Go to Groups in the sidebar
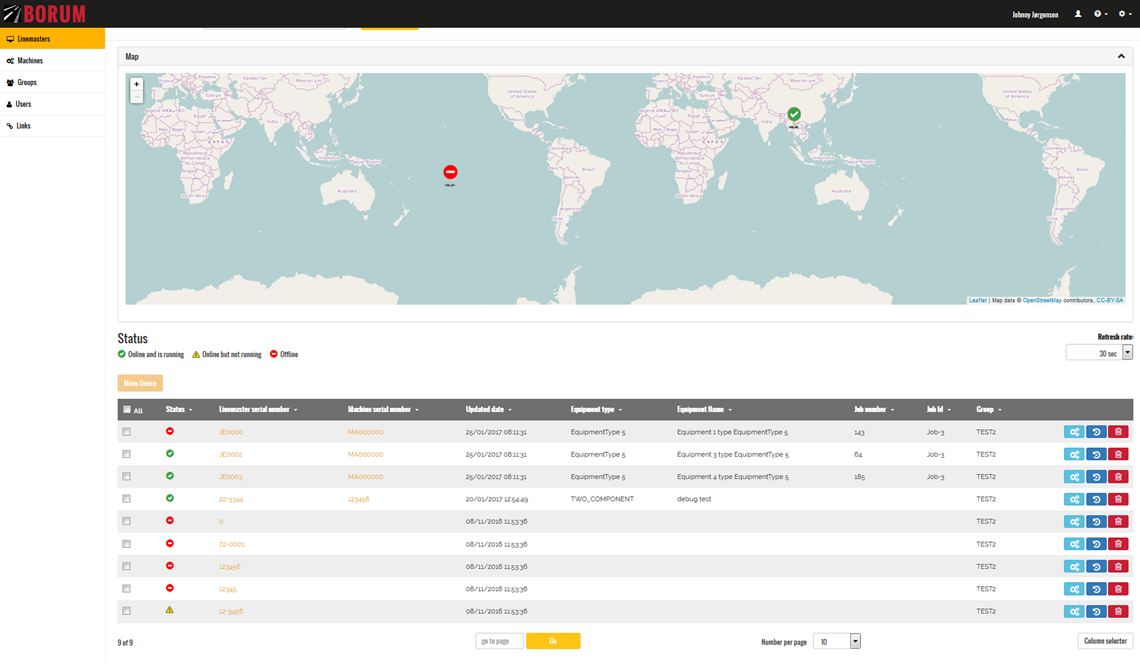Image resolution: width=1140 pixels, height=663 pixels. [27, 82]
